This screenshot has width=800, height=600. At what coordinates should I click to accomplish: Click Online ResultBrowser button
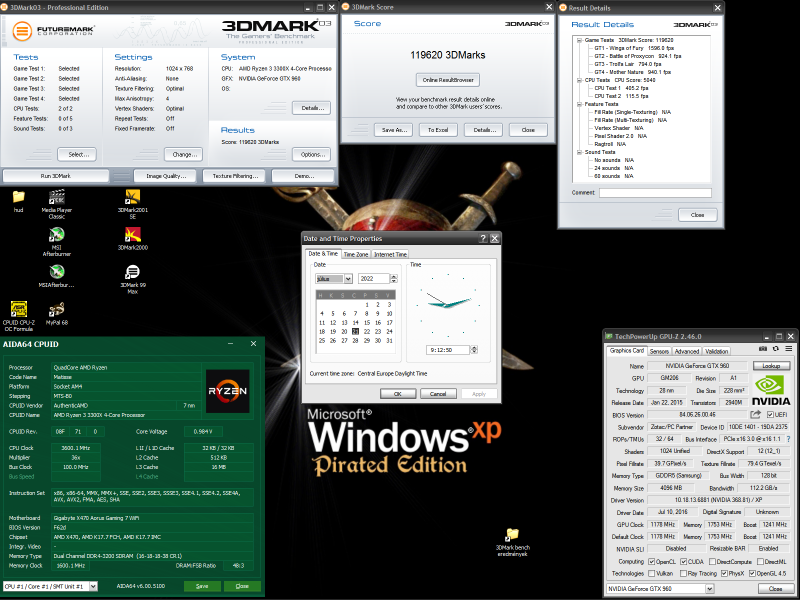[x=448, y=80]
